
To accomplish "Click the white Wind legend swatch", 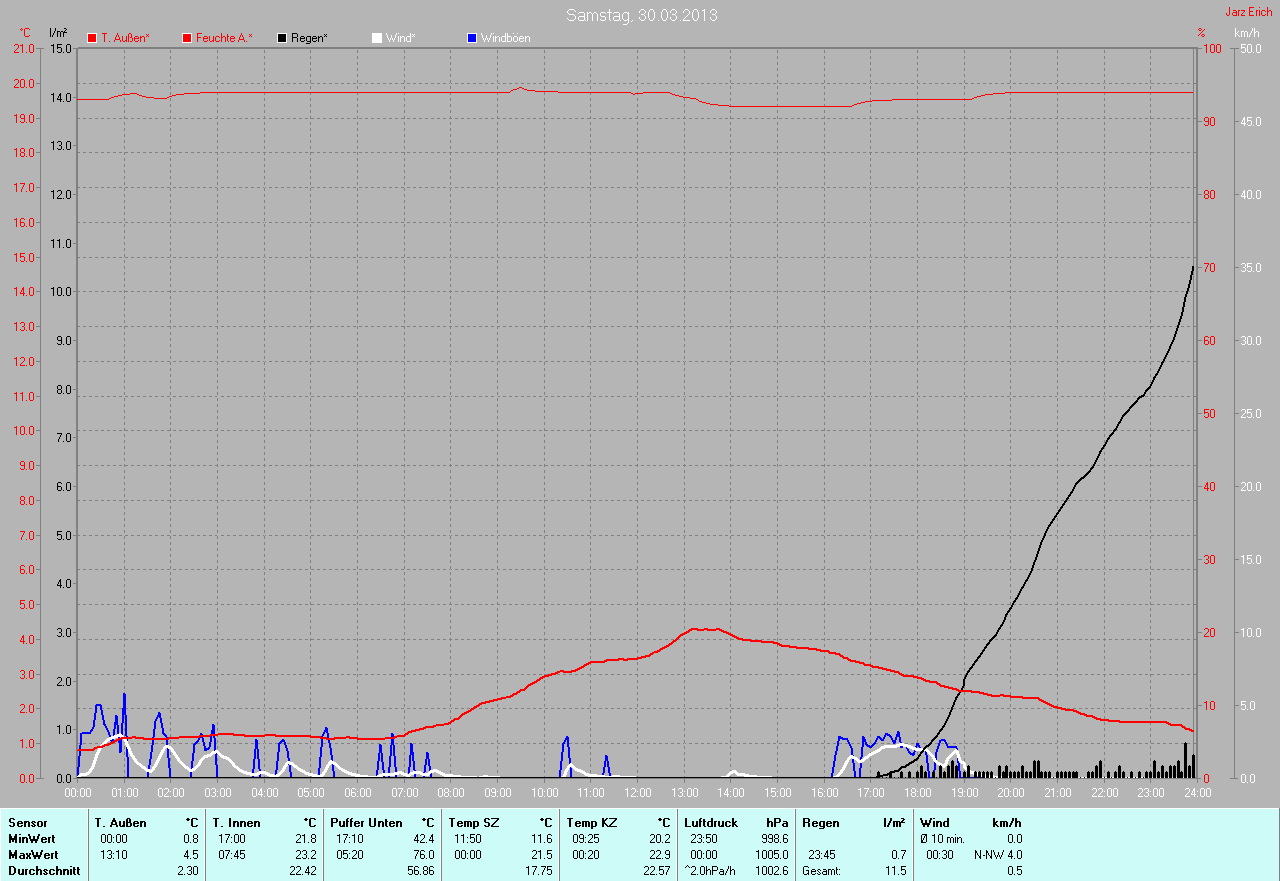I will (377, 38).
